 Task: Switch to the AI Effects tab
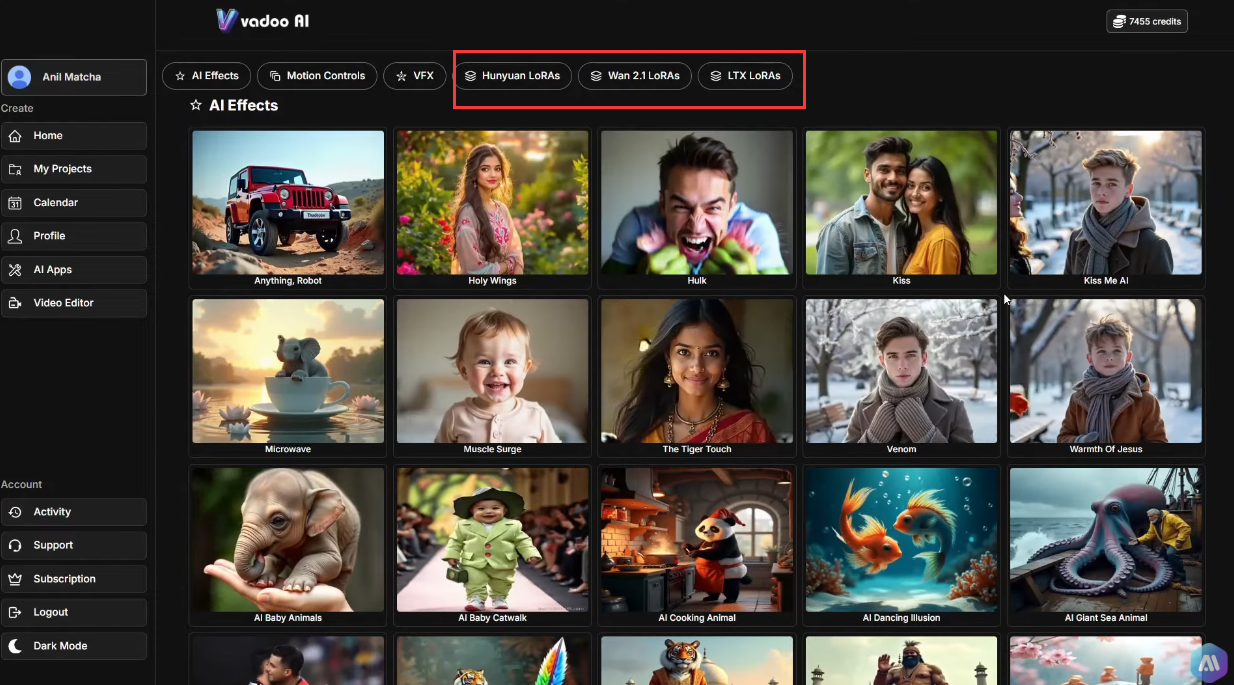tap(207, 76)
